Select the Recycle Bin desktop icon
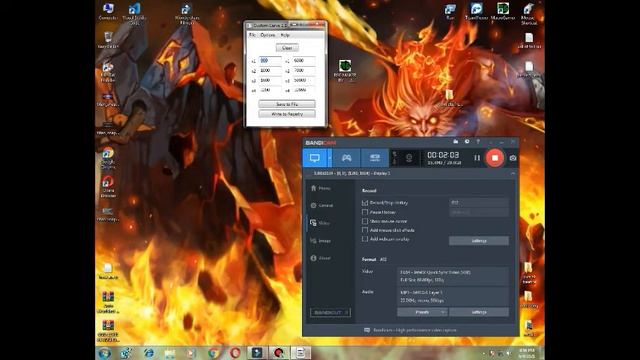The width and height of the screenshot is (640, 360). click(108, 40)
